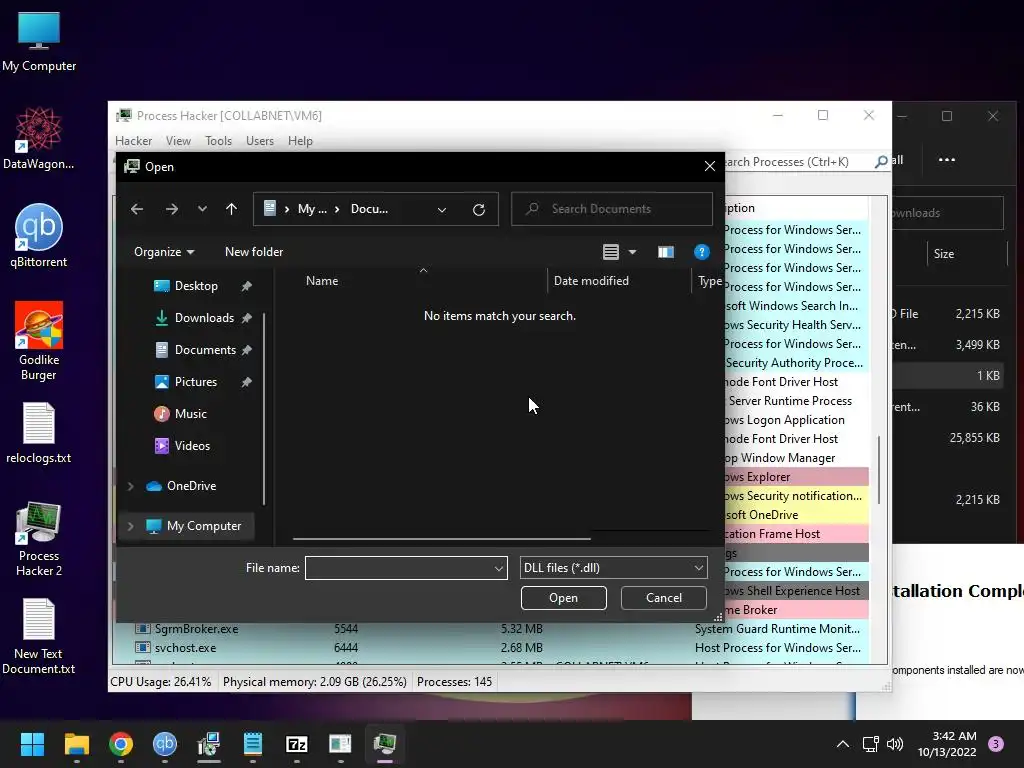The height and width of the screenshot is (768, 1024).
Task: Select the Godlike Burger desktop shortcut
Action: click(39, 341)
